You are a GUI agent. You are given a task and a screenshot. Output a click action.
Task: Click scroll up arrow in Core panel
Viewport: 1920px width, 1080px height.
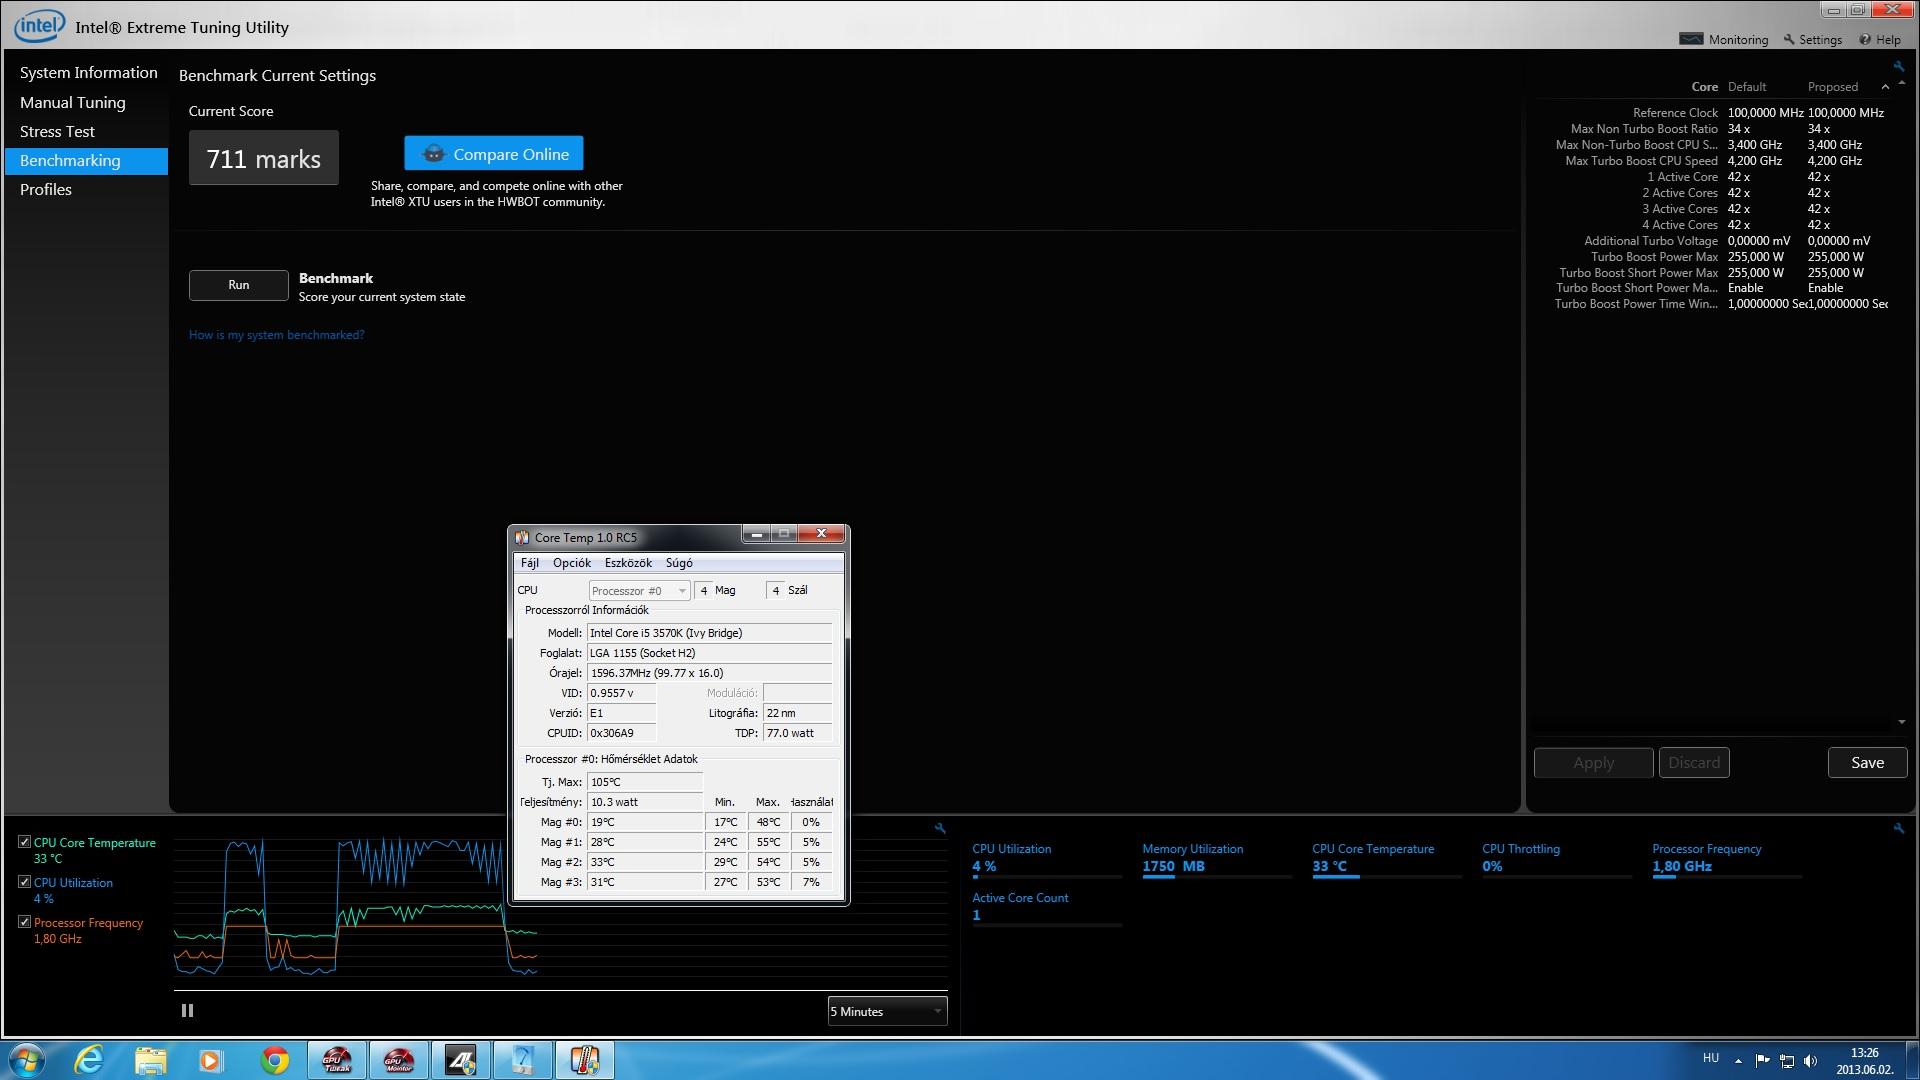pos(1902,83)
